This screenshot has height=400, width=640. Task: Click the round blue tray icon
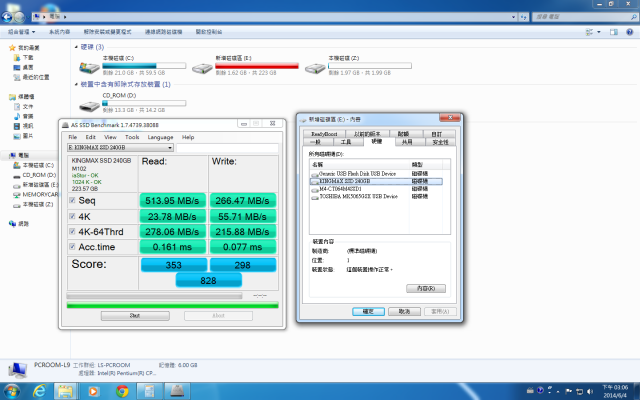[x=540, y=391]
